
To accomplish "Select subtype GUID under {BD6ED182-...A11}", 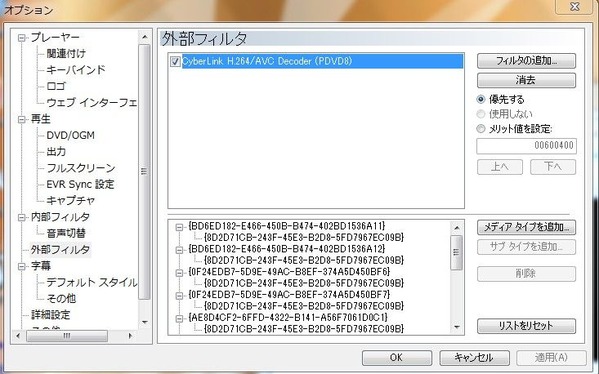I will coord(304,237).
